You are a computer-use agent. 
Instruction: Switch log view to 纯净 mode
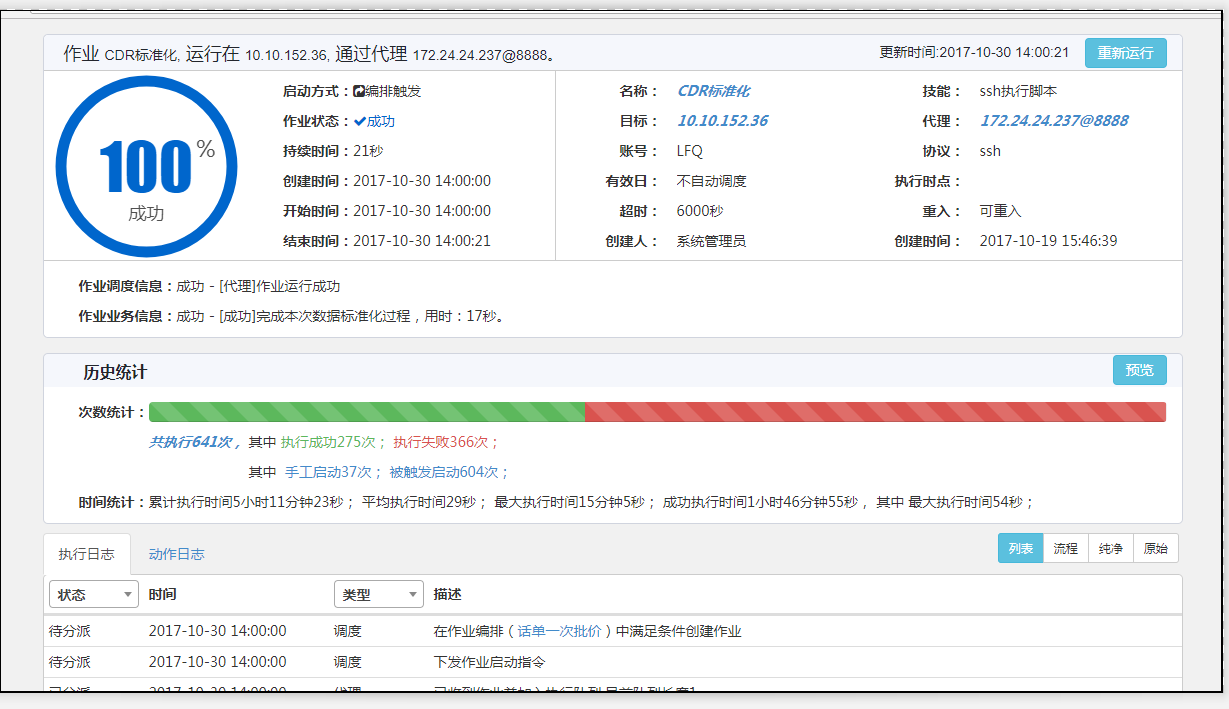click(x=1110, y=548)
